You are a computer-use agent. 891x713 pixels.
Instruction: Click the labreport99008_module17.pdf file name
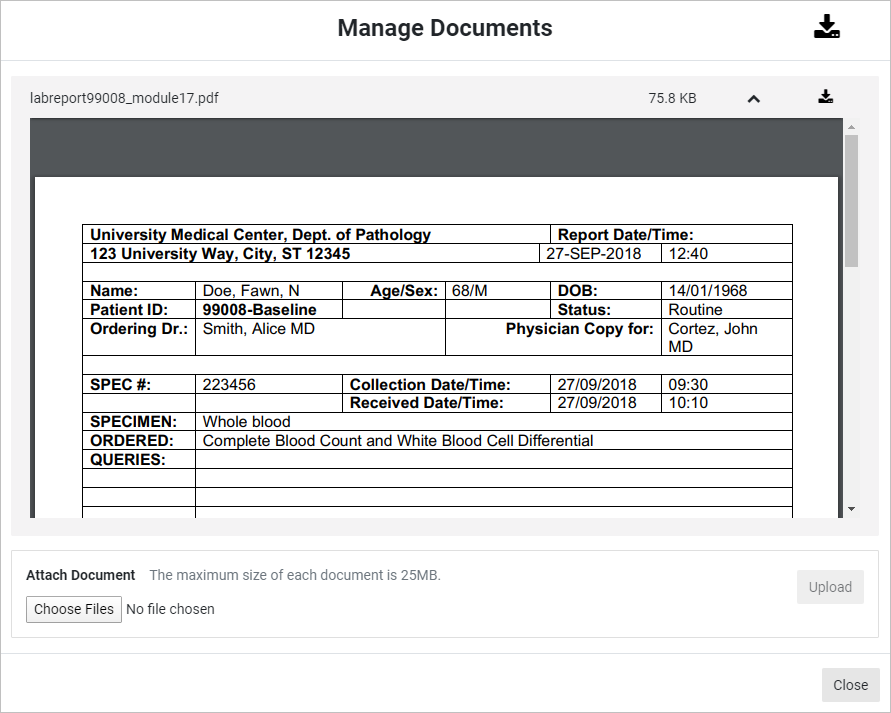pos(125,98)
